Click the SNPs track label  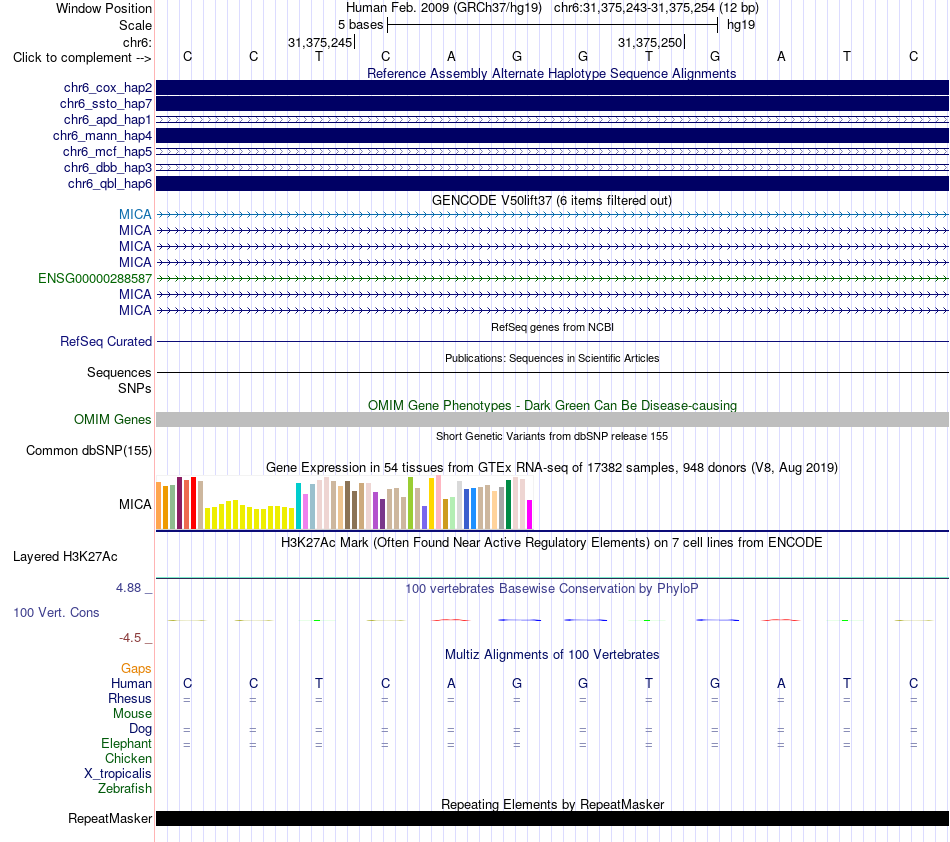coord(135,388)
